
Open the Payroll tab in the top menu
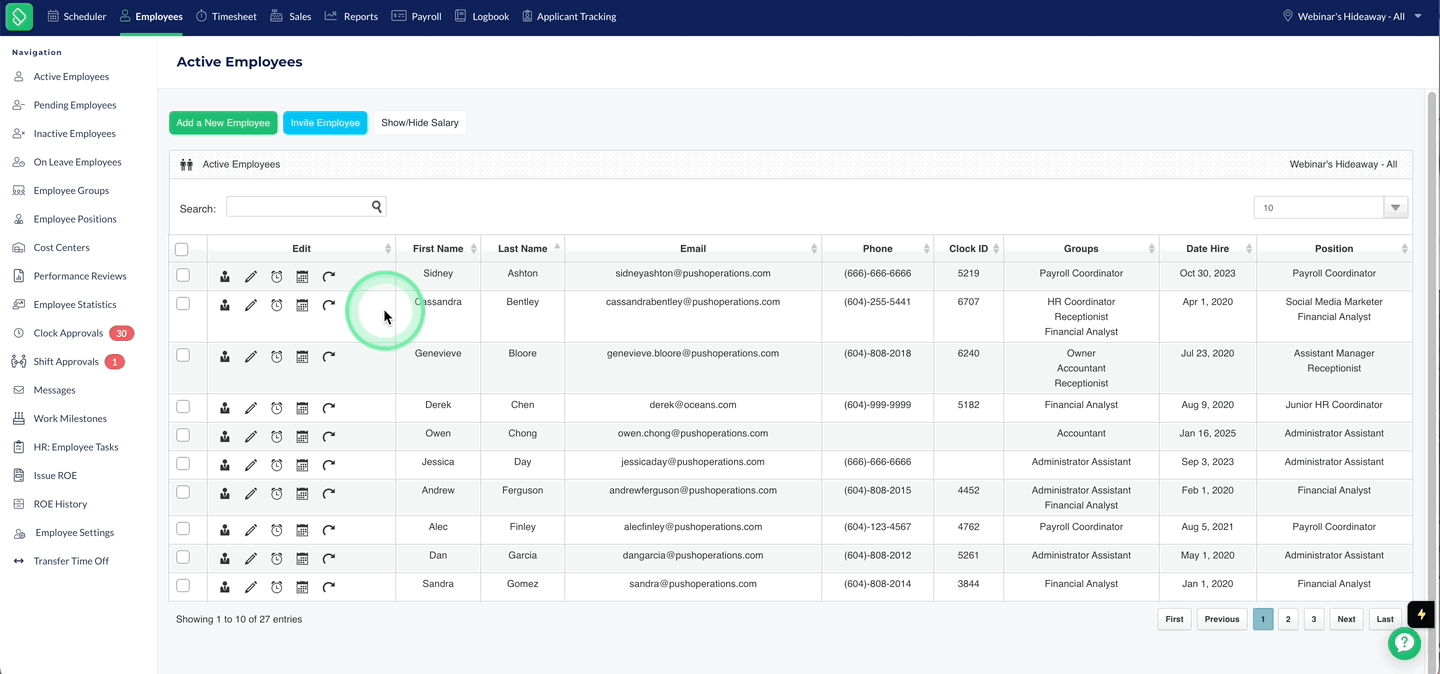416,16
